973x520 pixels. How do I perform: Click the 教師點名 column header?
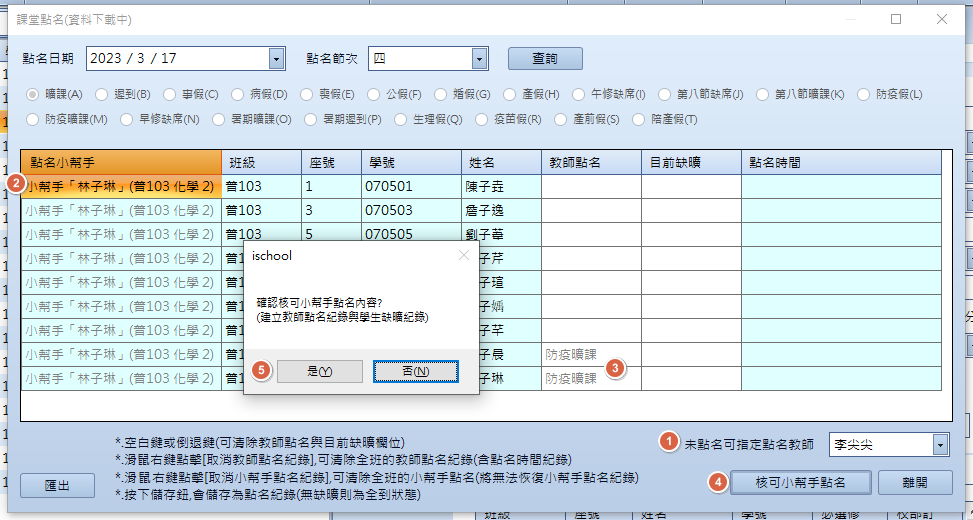pyautogui.click(x=590, y=162)
